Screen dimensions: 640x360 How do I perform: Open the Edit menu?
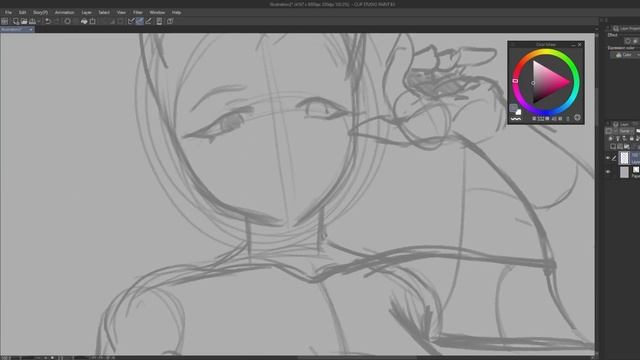tap(22, 13)
